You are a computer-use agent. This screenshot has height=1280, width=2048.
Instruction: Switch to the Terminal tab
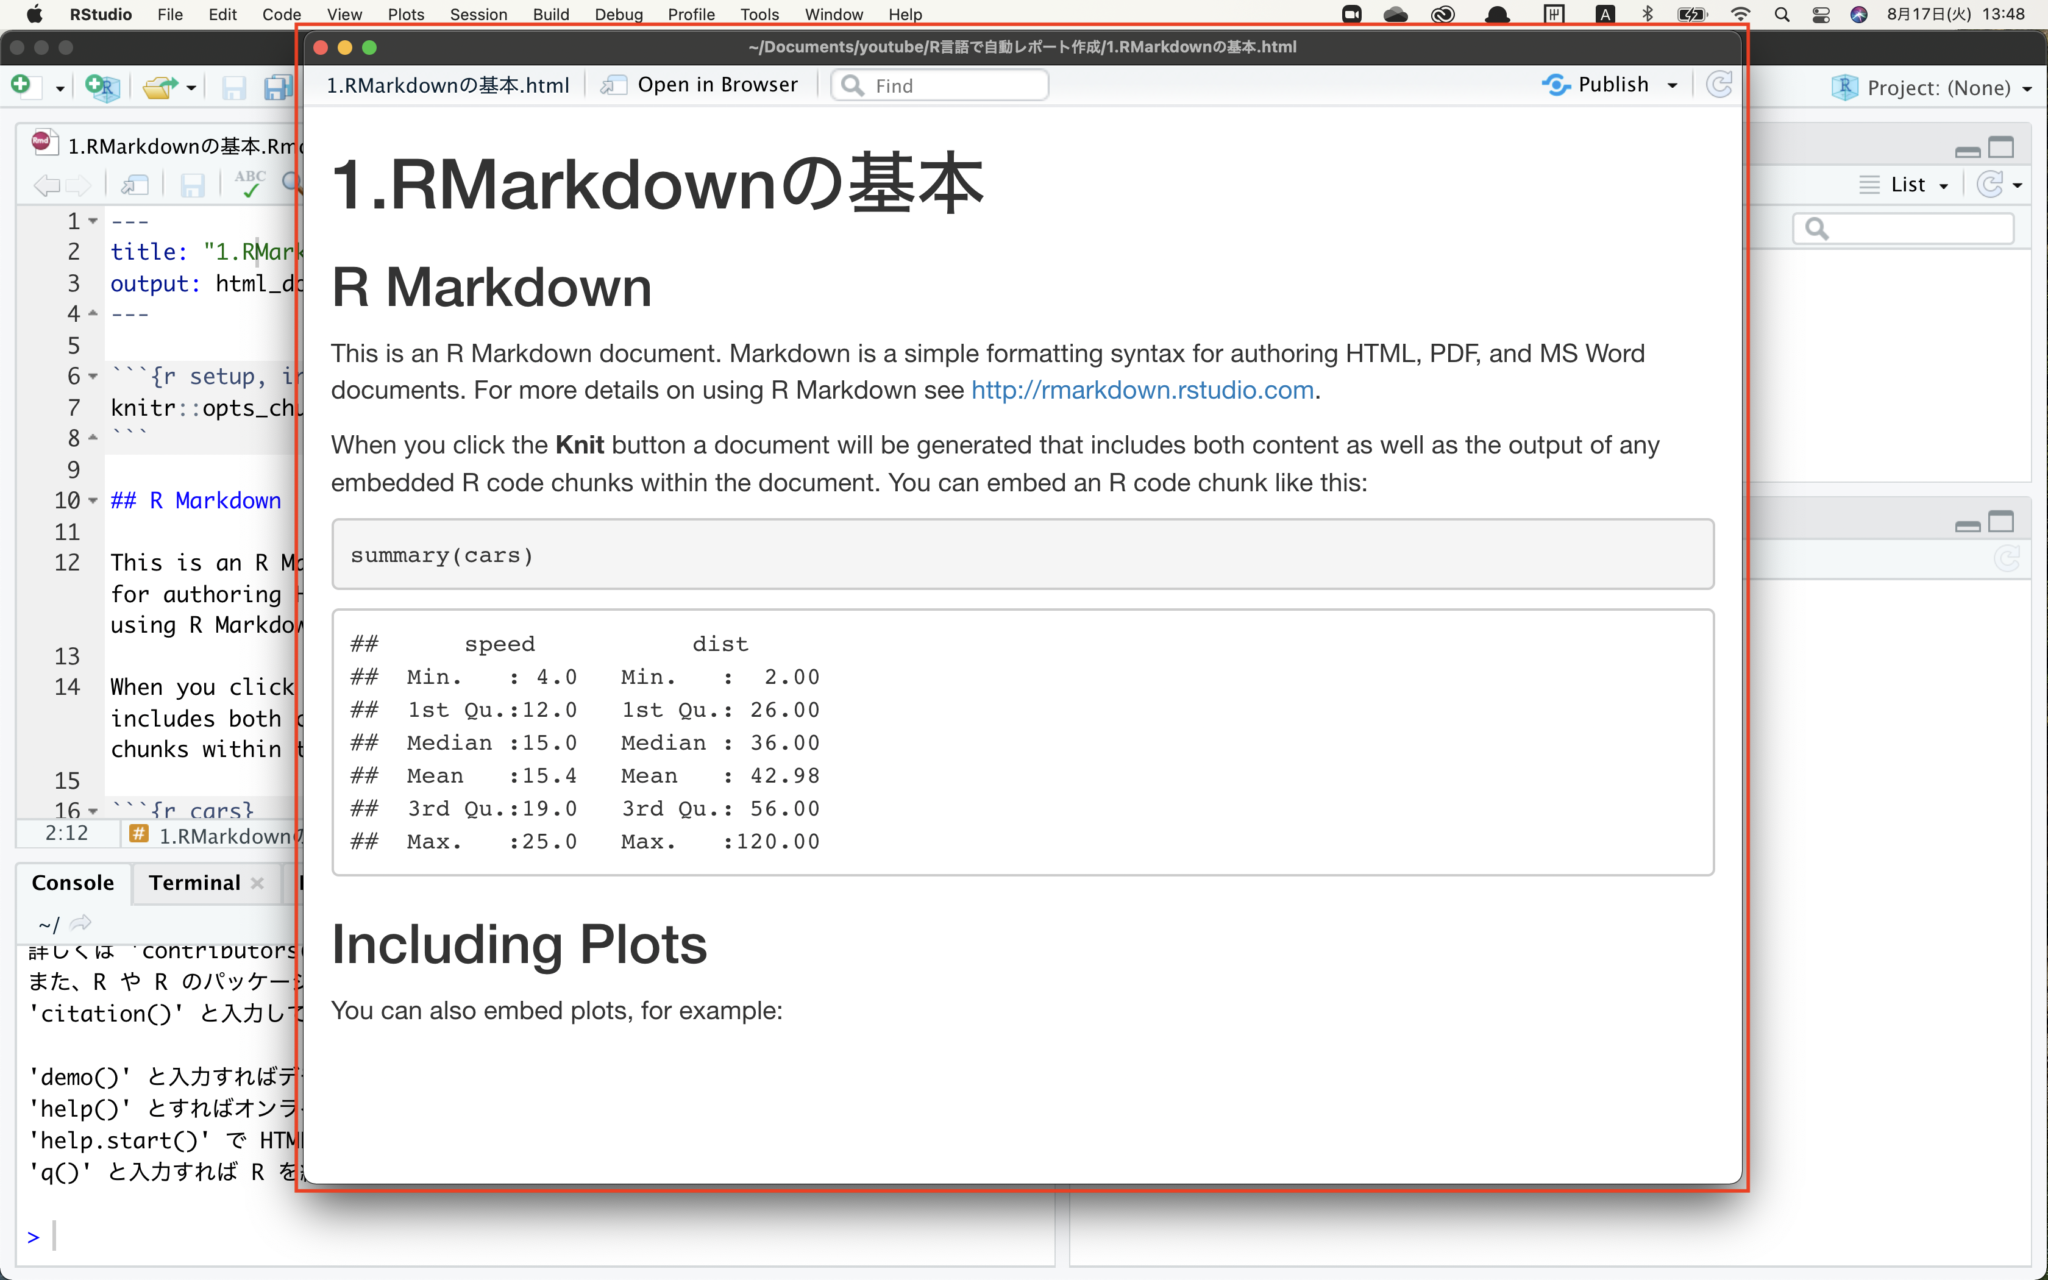click(x=195, y=883)
